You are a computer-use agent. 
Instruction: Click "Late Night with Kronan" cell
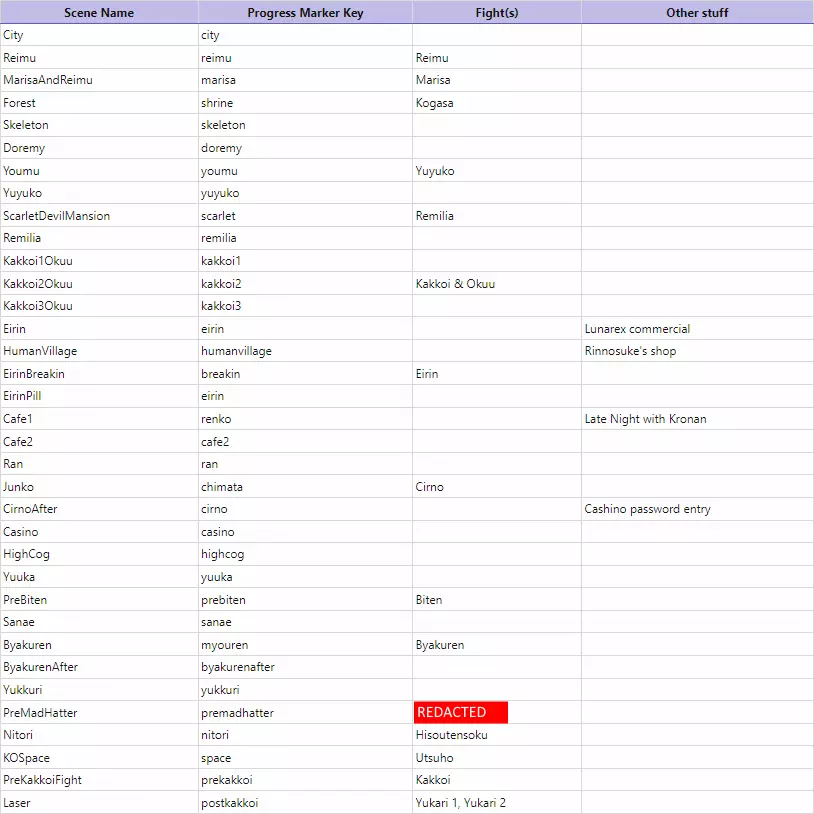click(x=645, y=419)
